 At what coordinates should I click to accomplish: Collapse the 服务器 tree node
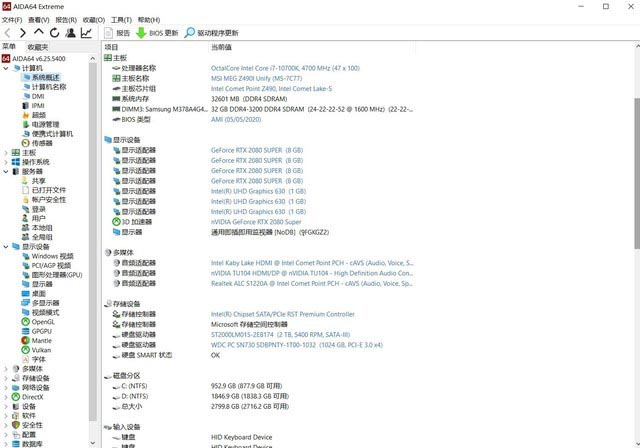coord(6,171)
